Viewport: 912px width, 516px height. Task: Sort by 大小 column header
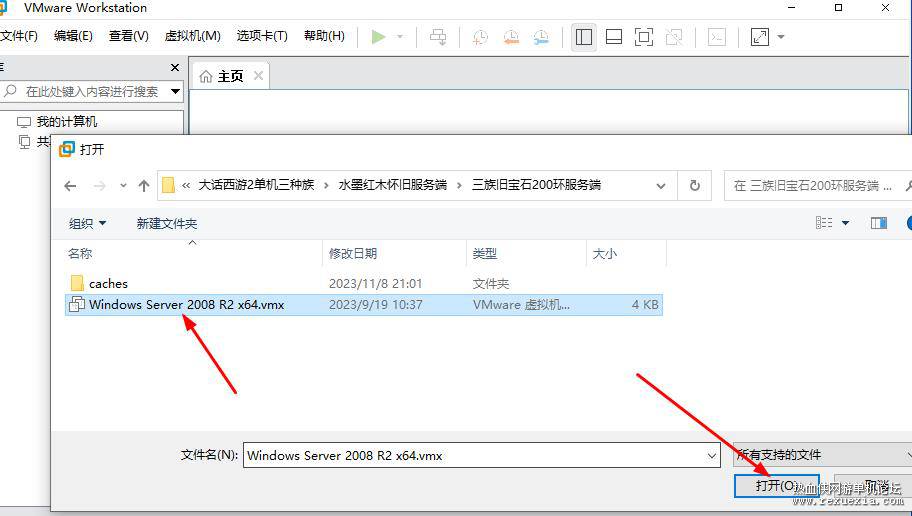[x=604, y=254]
